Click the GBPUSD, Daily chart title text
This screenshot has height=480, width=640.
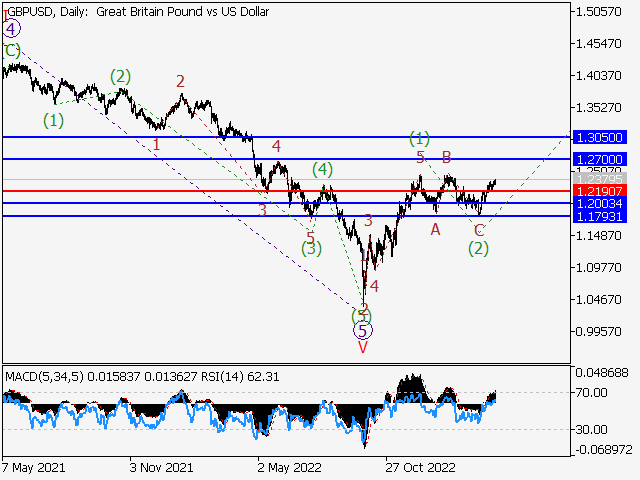point(138,12)
